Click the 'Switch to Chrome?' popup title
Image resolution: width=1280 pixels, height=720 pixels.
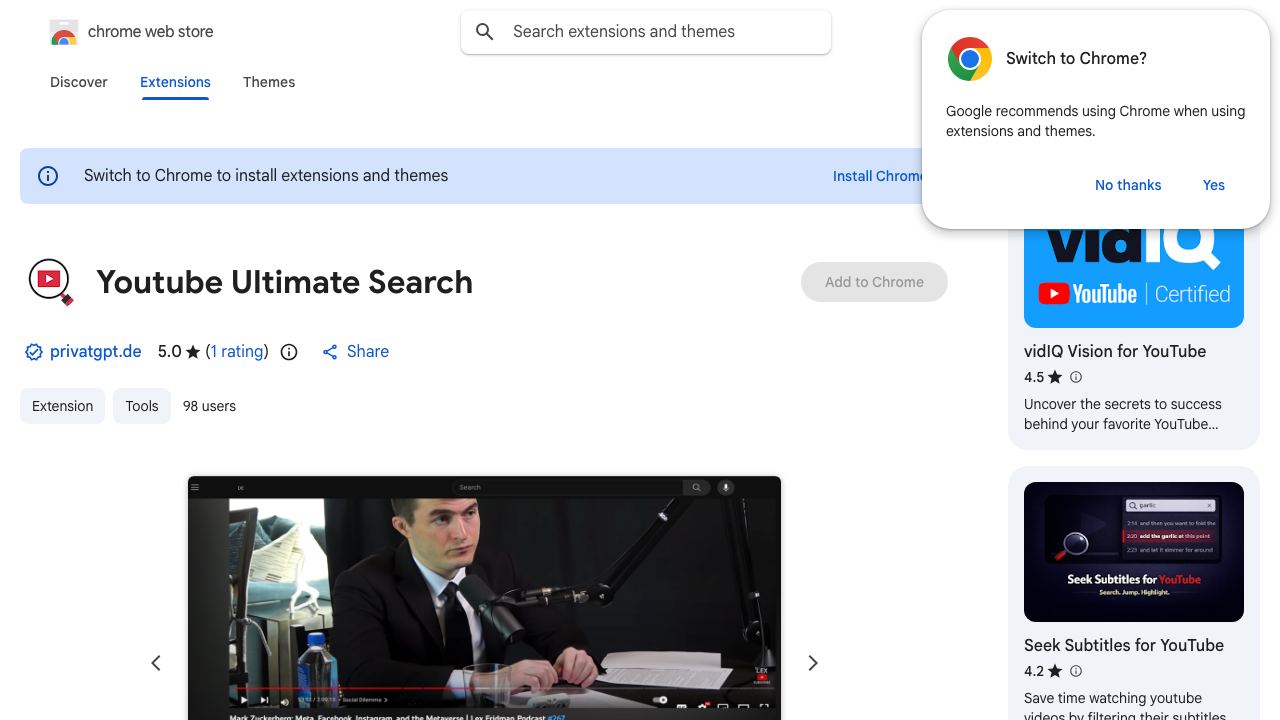1076,59
